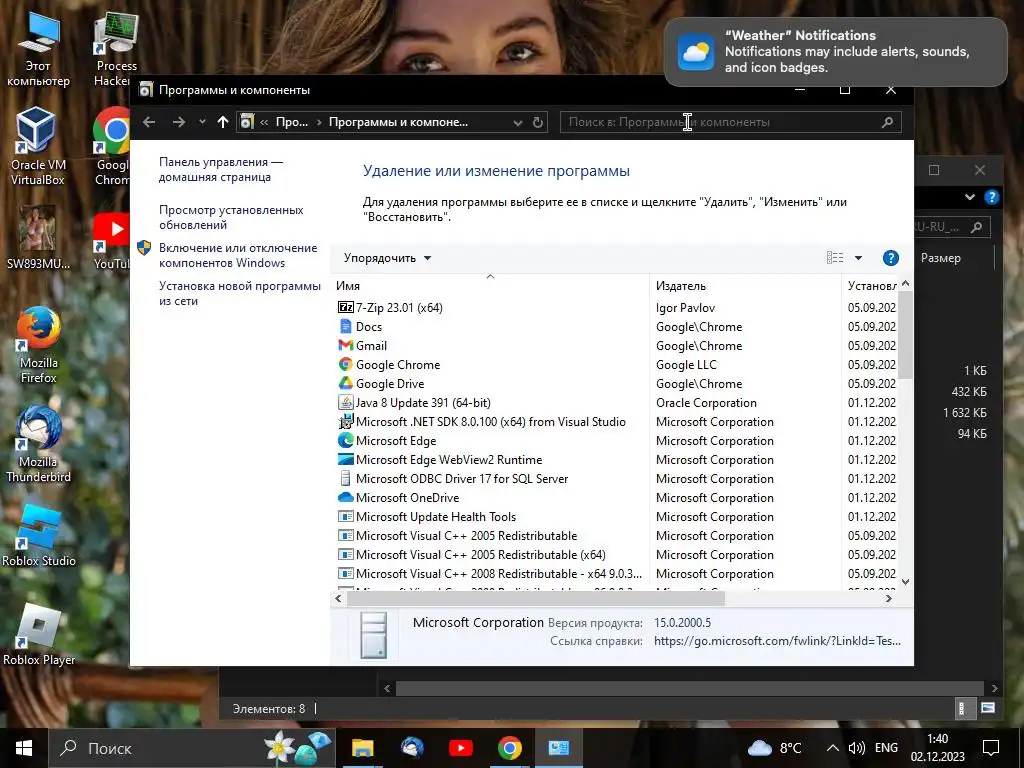Select the Gmail program icon
1024x768 pixels.
(x=345, y=345)
